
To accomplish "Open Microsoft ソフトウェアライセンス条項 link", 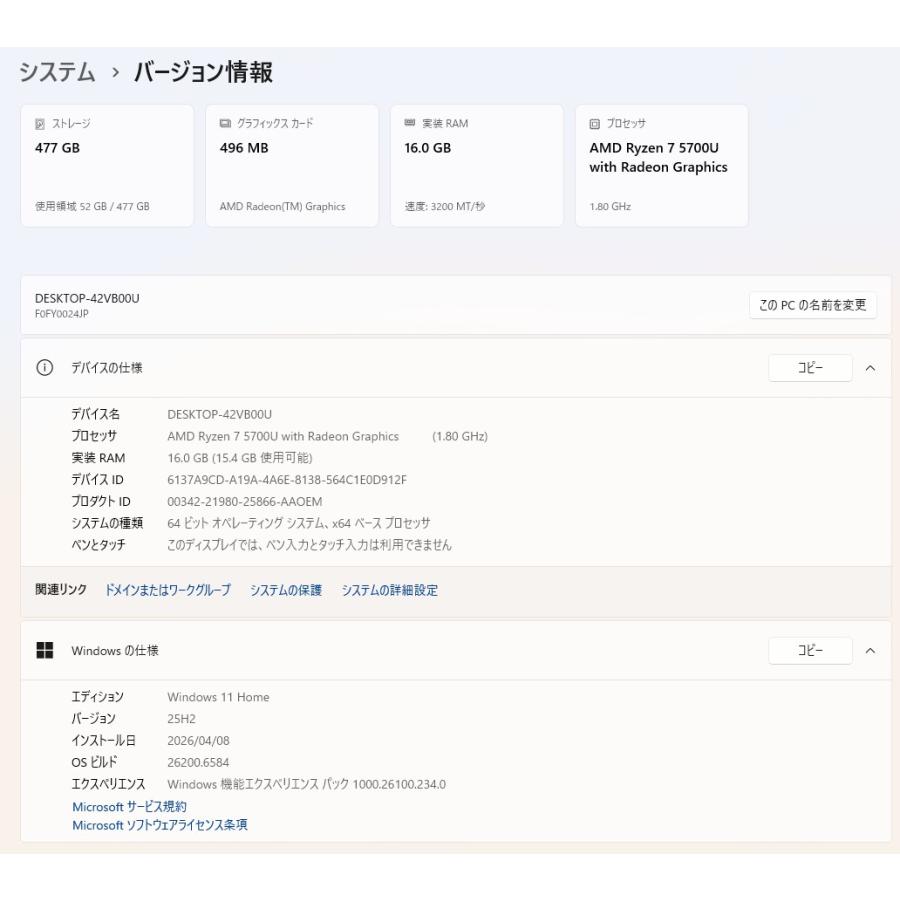I will 160,825.
